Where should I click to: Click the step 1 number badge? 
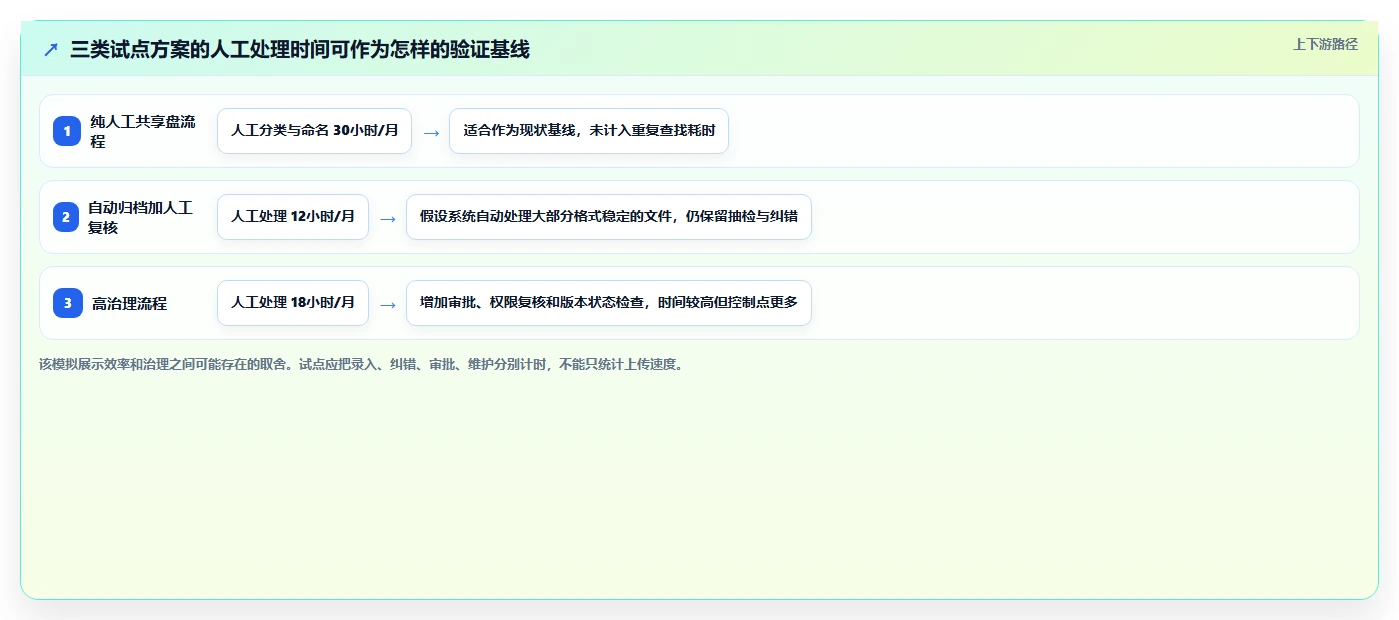coord(67,131)
